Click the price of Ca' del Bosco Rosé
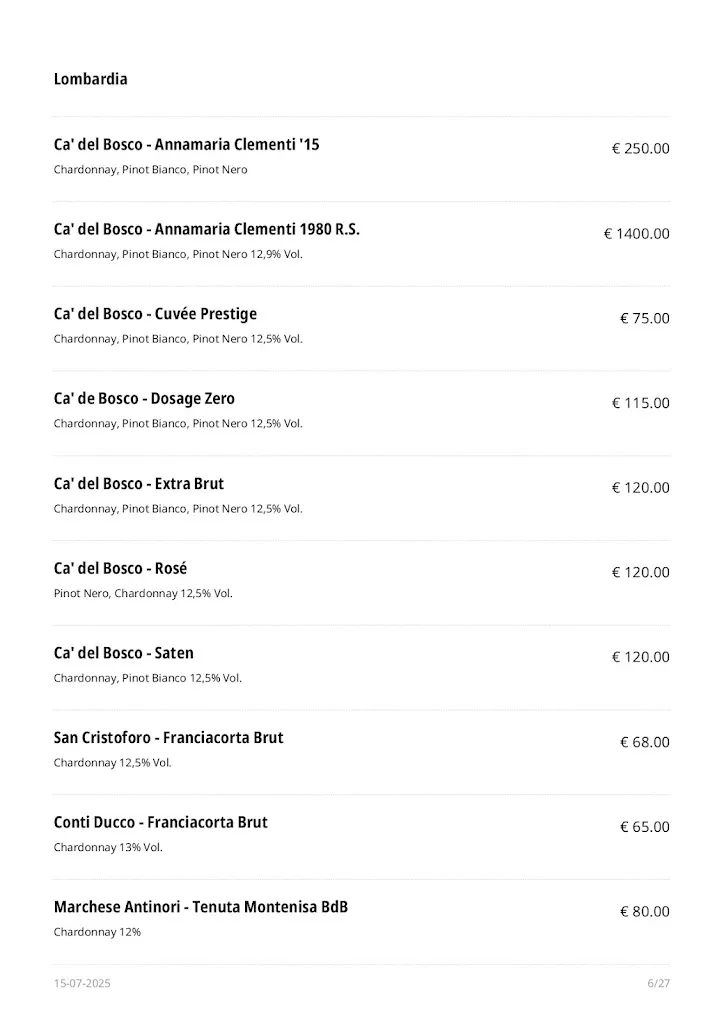Viewport: 724px width, 1024px height. point(640,573)
